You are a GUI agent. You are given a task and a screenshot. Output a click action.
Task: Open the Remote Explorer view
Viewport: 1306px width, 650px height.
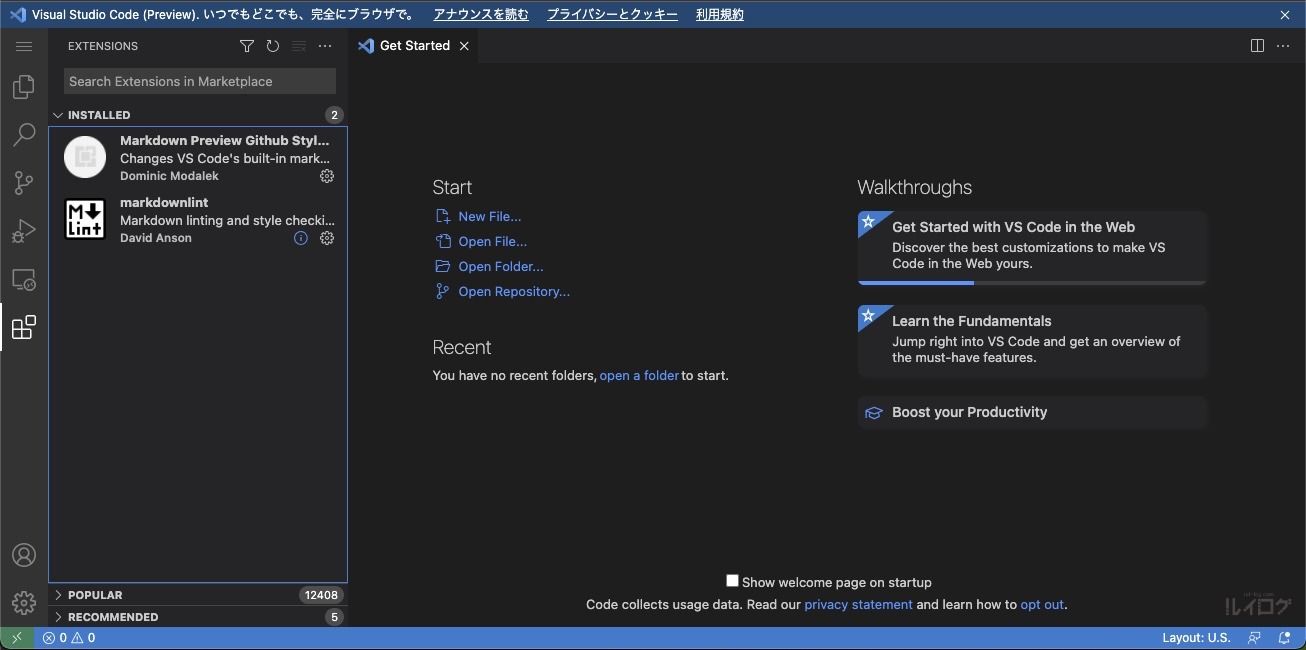point(23,279)
